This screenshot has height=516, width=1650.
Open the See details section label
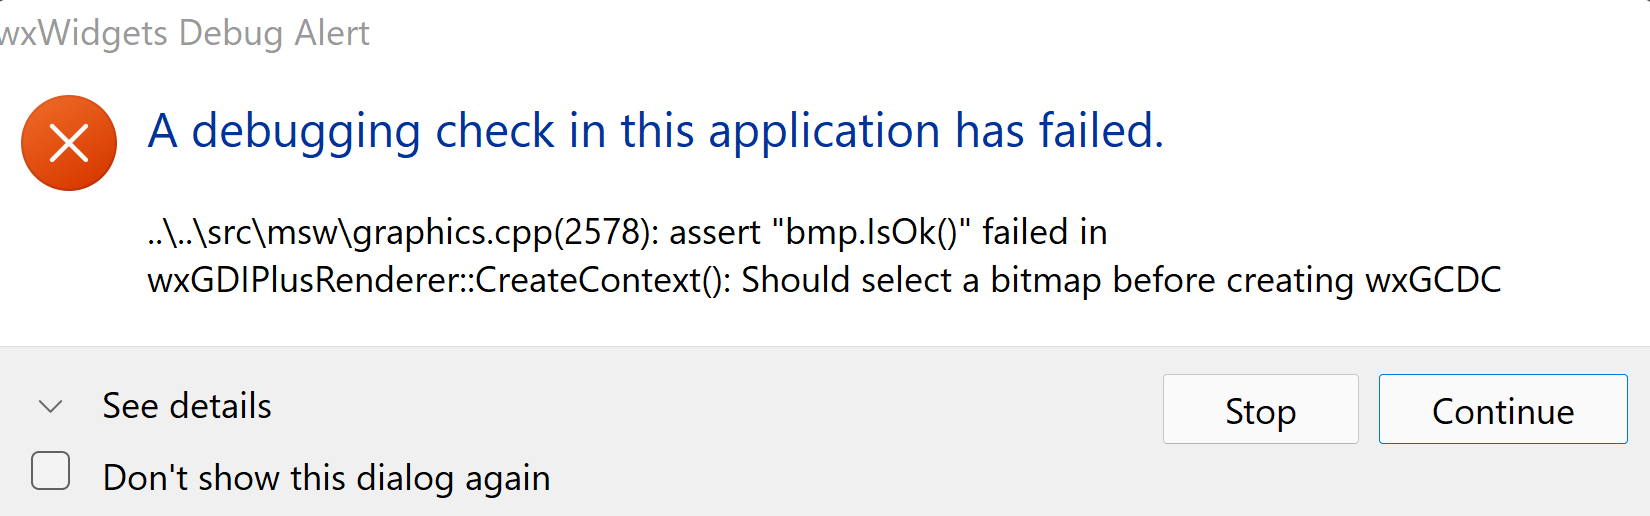(187, 406)
